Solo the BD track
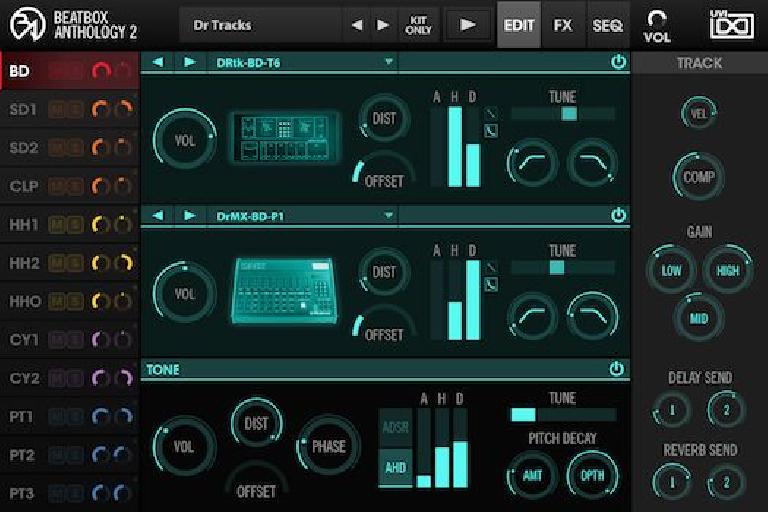This screenshot has width=768, height=512. click(74, 71)
